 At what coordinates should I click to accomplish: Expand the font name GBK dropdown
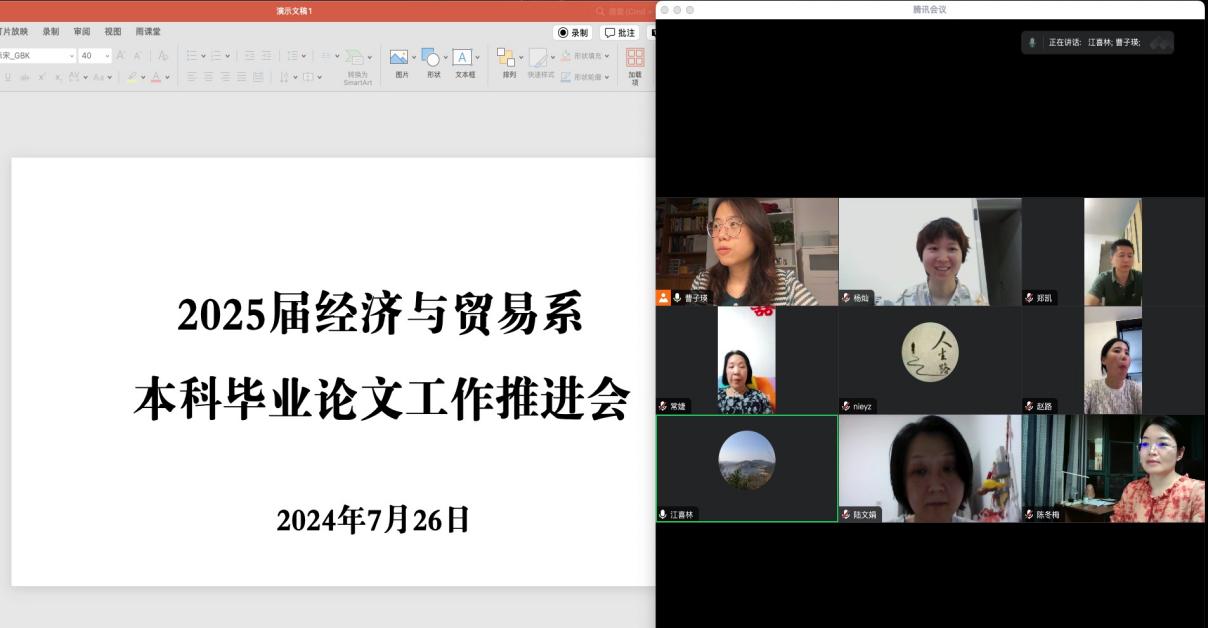coord(71,56)
